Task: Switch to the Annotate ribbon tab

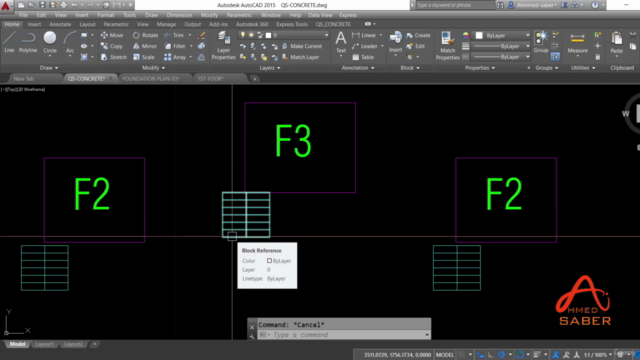Action: (x=60, y=24)
